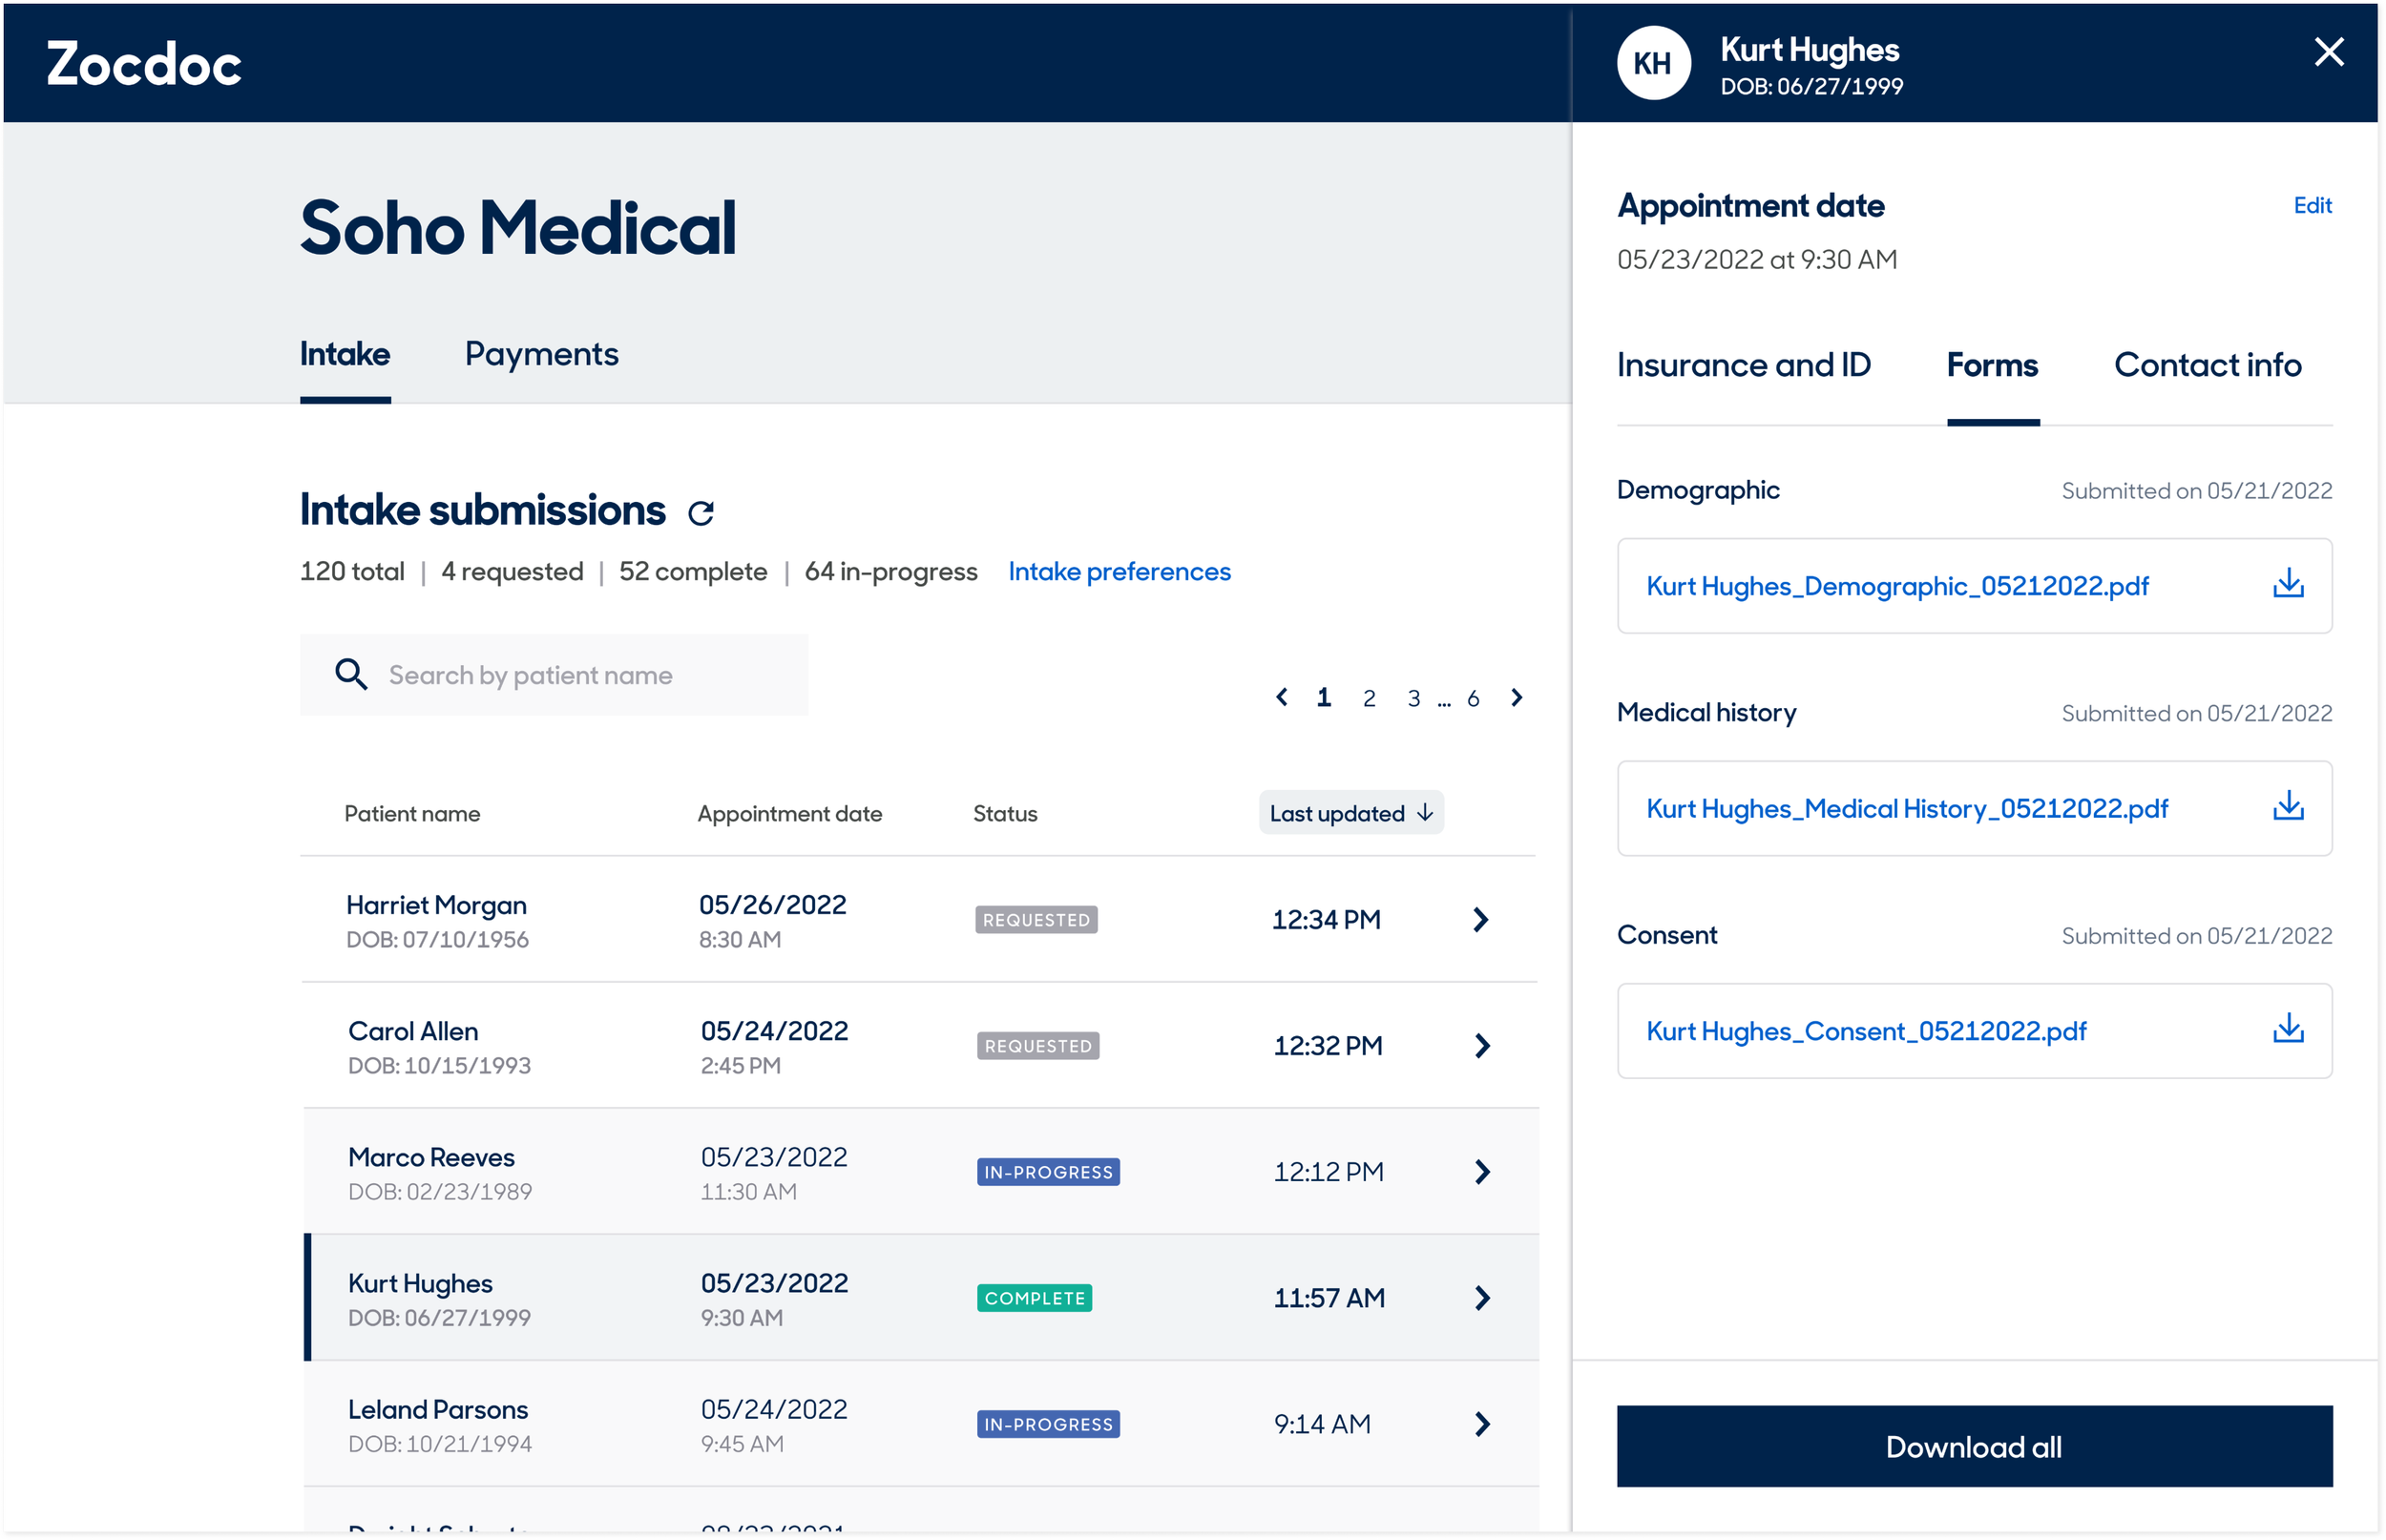Click the refresh icon beside Intake submissions

point(700,513)
